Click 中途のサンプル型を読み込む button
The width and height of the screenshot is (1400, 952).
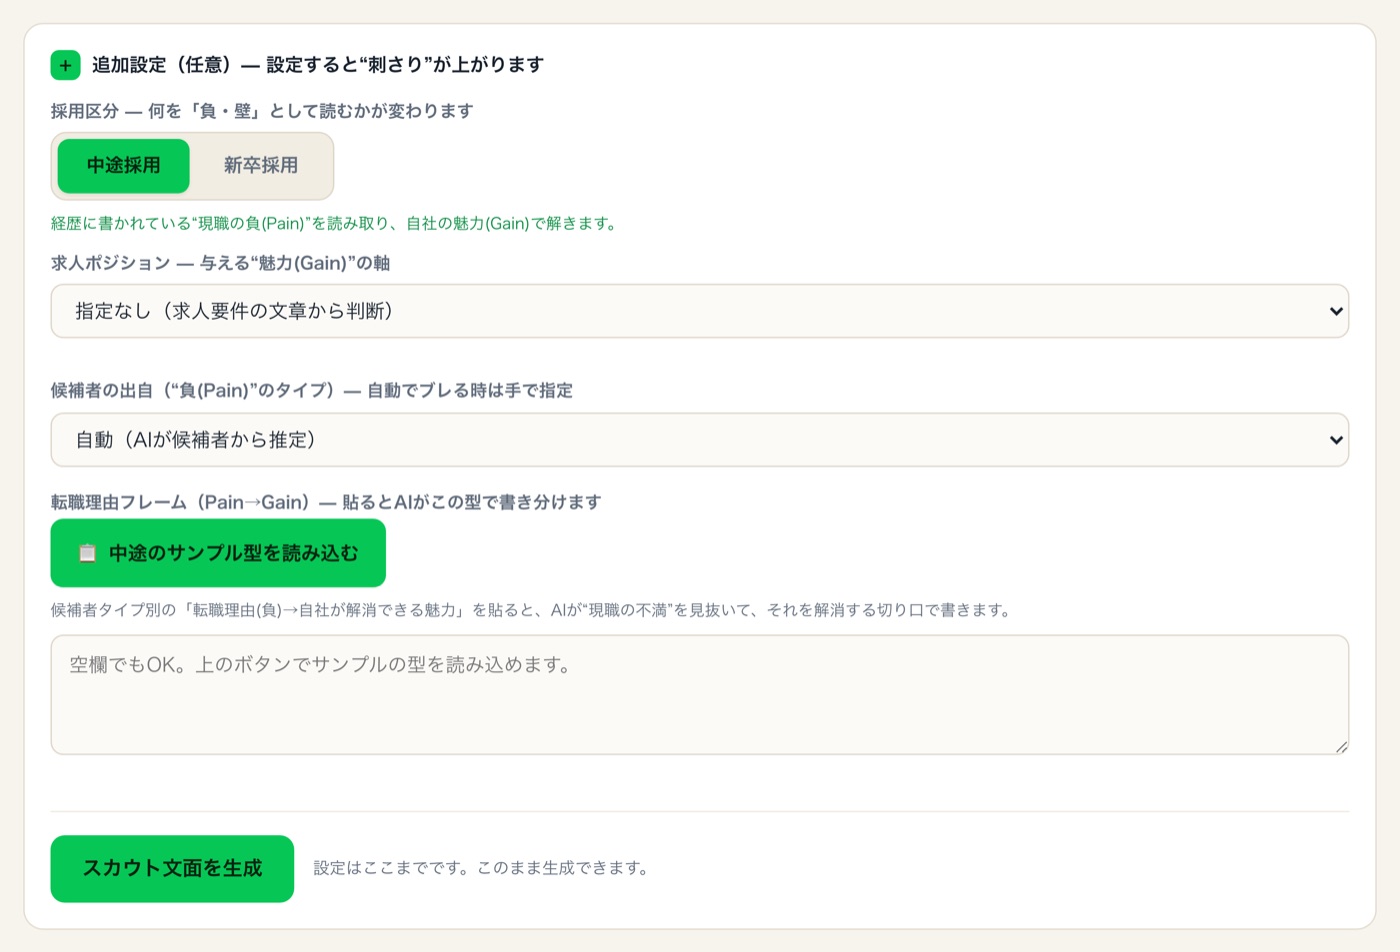click(x=218, y=553)
